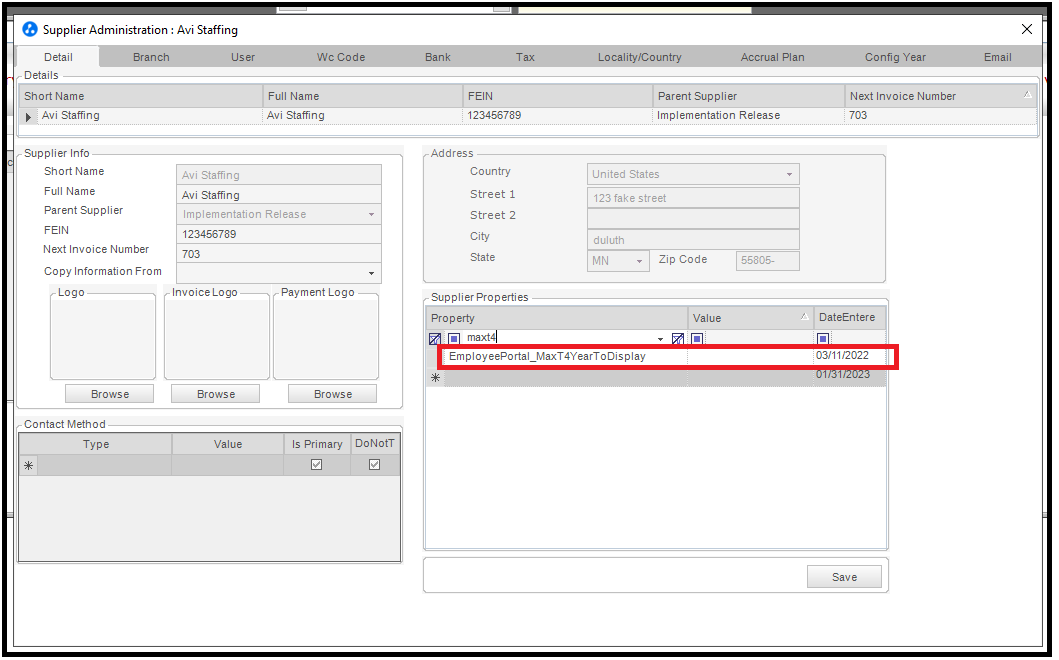
Task: Click new-row asterisk in Contact Method grid
Action: pyautogui.click(x=28, y=465)
